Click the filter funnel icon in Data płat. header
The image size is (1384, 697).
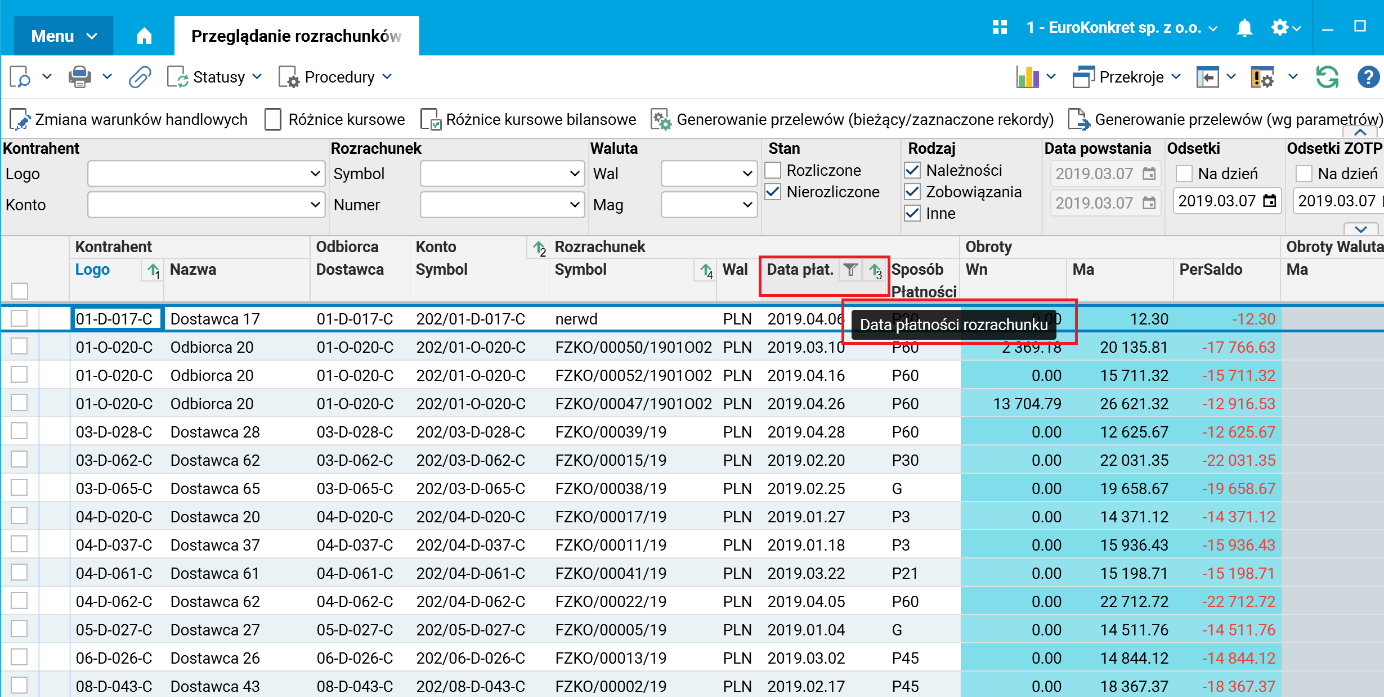(x=850, y=269)
